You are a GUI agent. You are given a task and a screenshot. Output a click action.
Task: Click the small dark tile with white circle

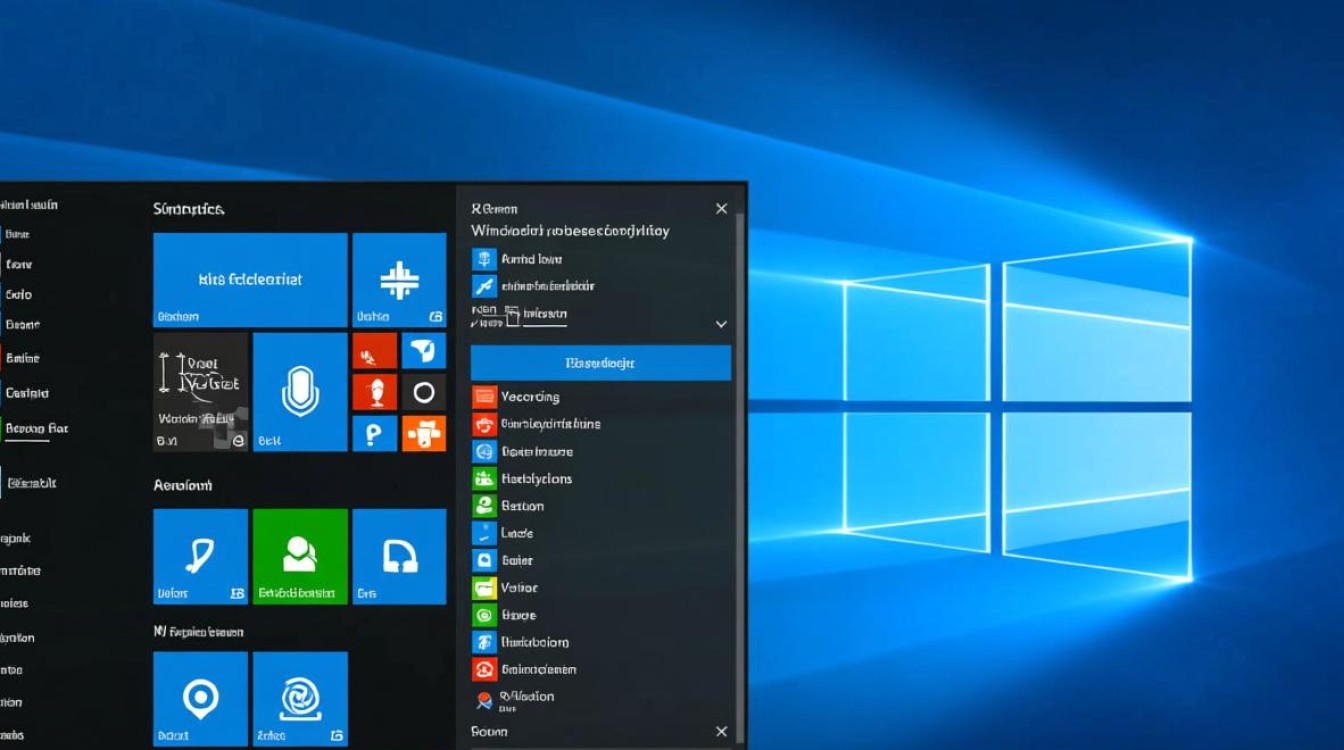pyautogui.click(x=423, y=392)
